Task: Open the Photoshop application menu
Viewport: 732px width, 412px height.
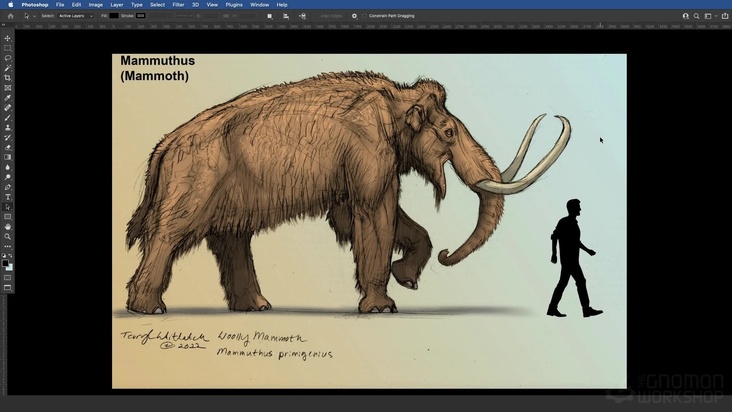Action: pyautogui.click(x=35, y=5)
